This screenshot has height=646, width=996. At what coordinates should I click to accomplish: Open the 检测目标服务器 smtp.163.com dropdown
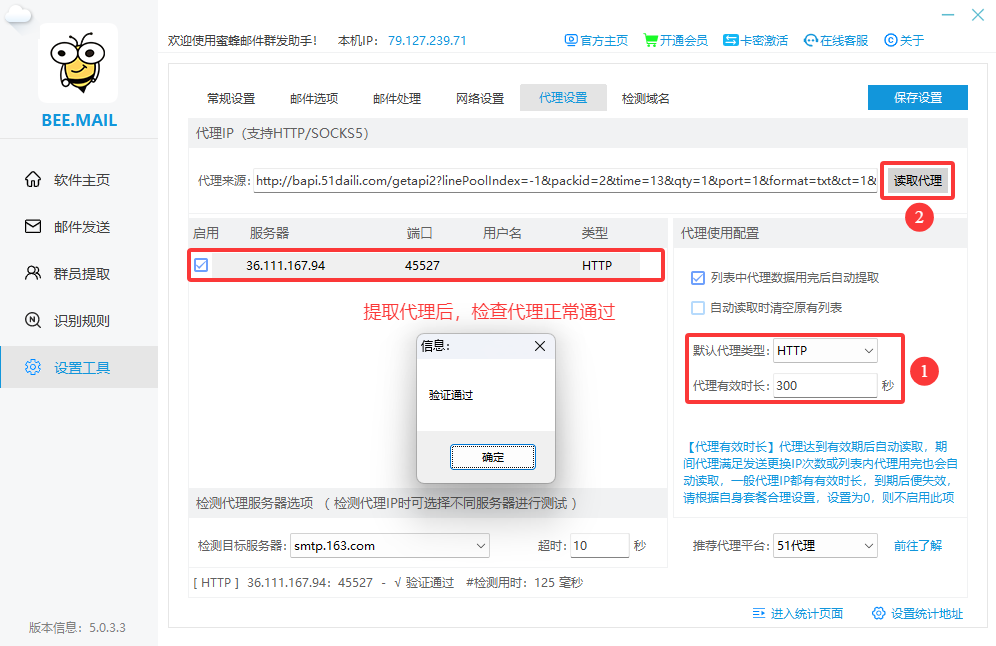389,546
